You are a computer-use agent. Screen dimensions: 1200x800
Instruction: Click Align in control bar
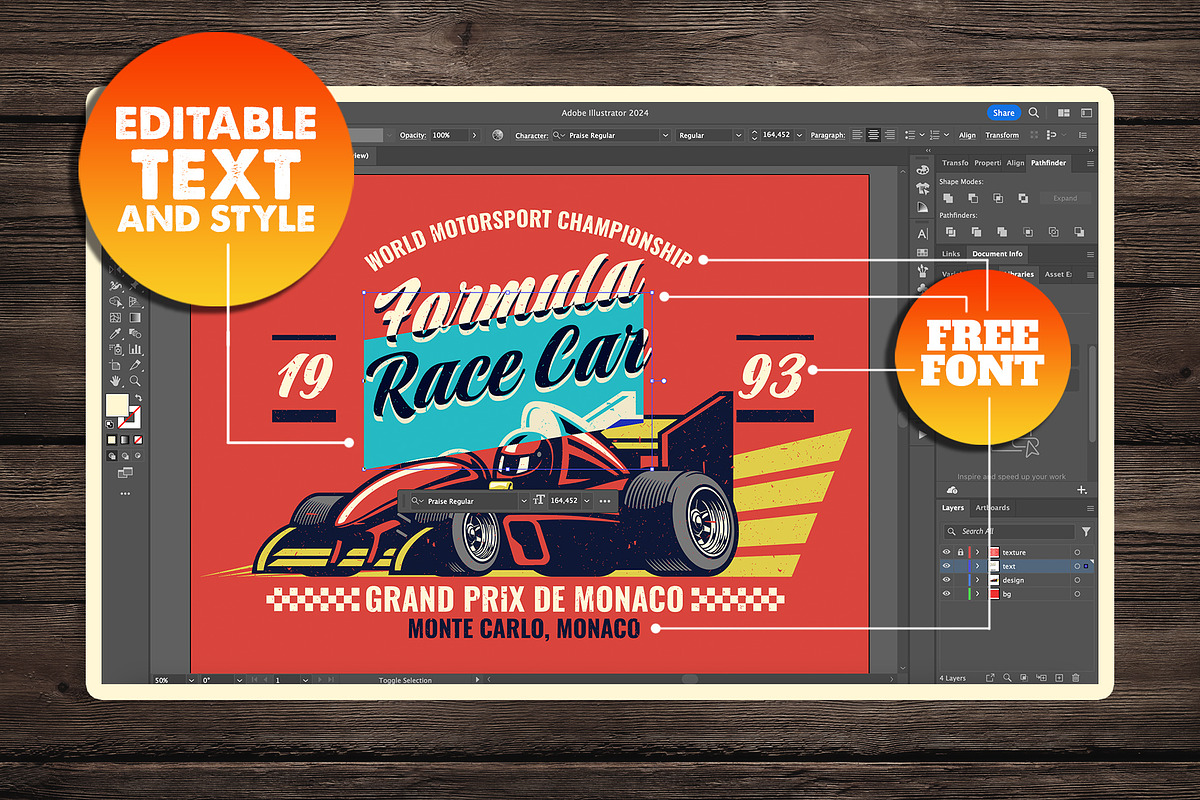coord(967,135)
